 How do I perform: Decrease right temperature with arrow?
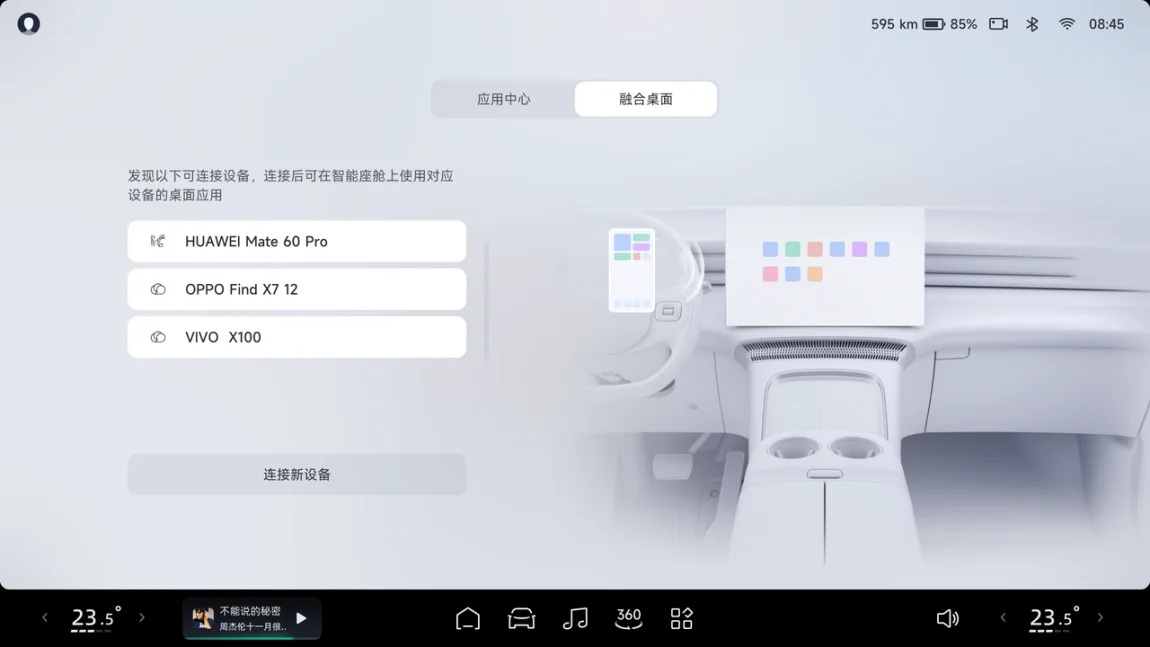pyautogui.click(x=1003, y=618)
